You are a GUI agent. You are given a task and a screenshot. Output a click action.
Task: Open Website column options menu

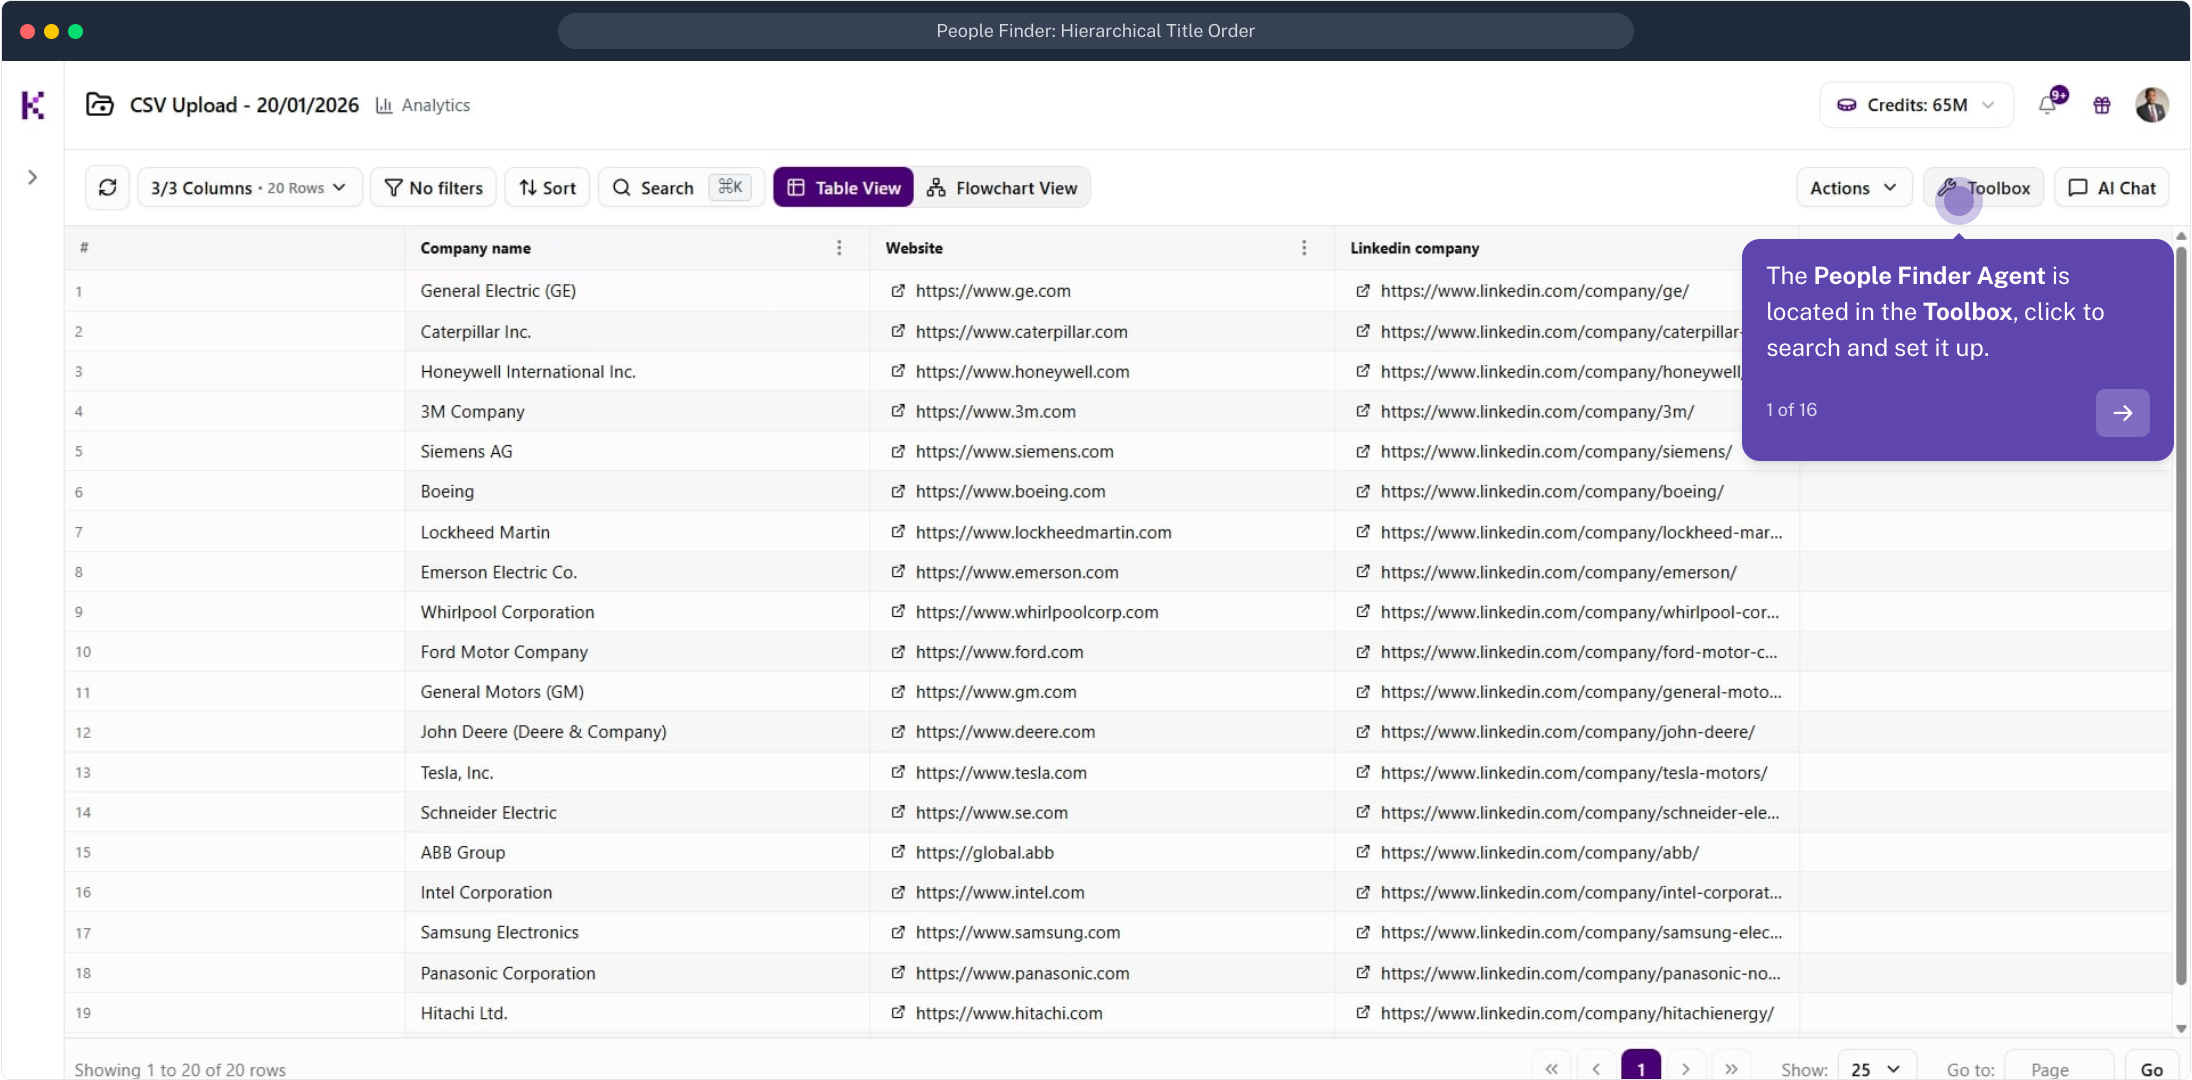1304,248
